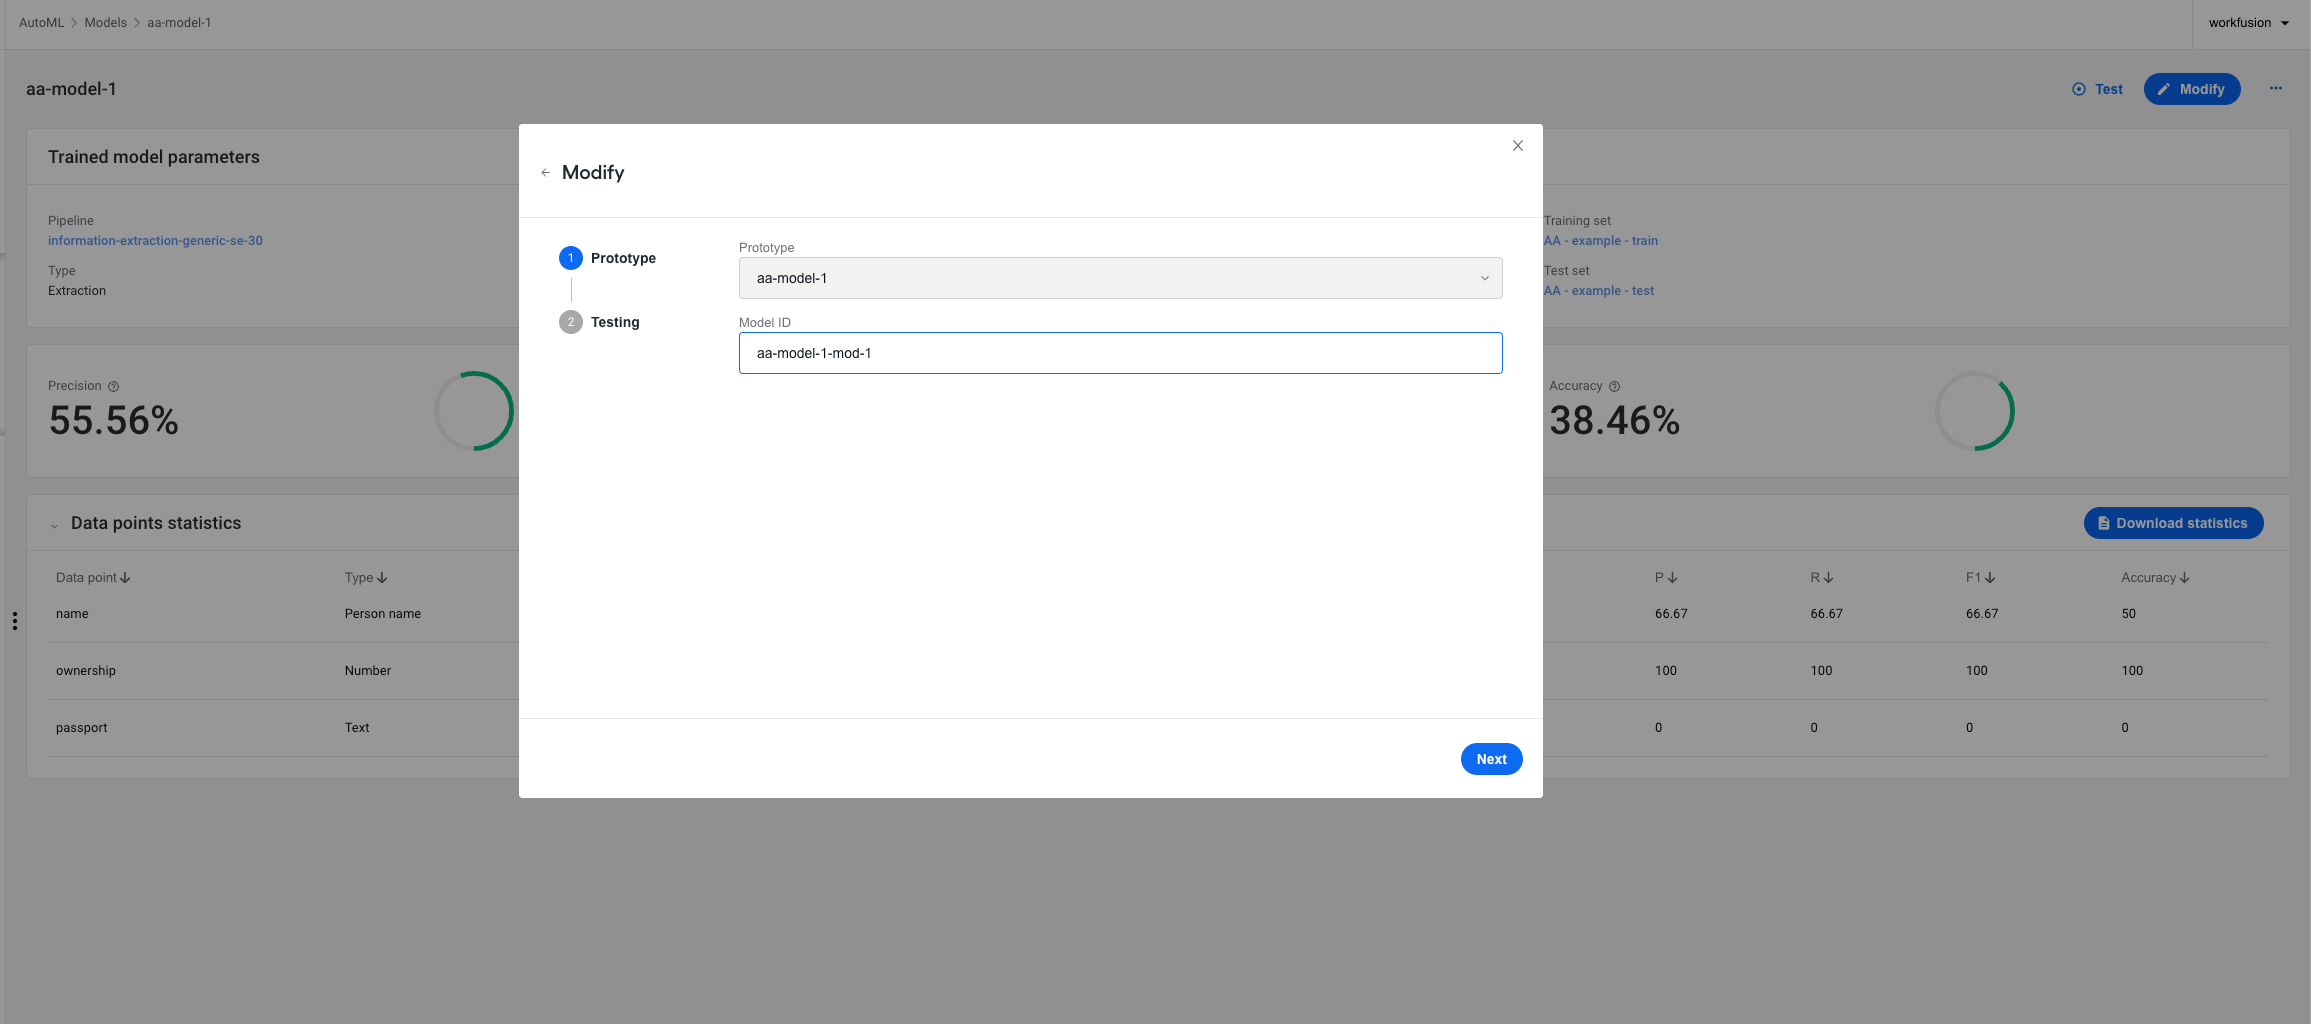Sort by P column
Screen dimensions: 2311x1024
pos(1666,578)
